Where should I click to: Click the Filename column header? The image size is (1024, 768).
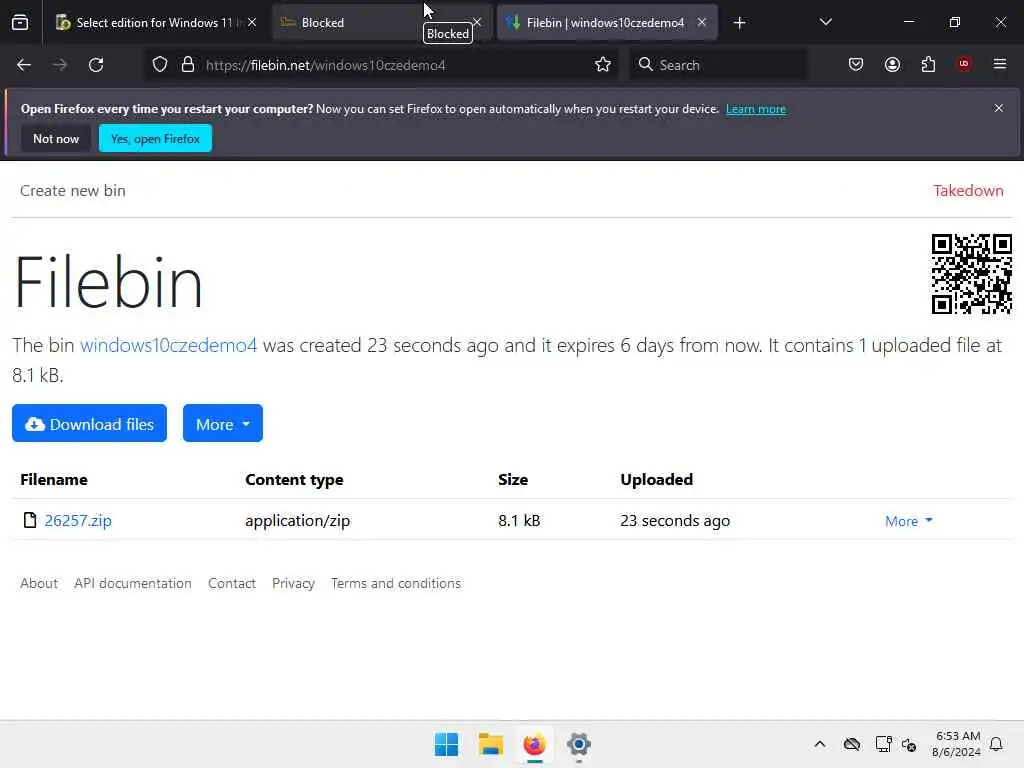coord(54,479)
